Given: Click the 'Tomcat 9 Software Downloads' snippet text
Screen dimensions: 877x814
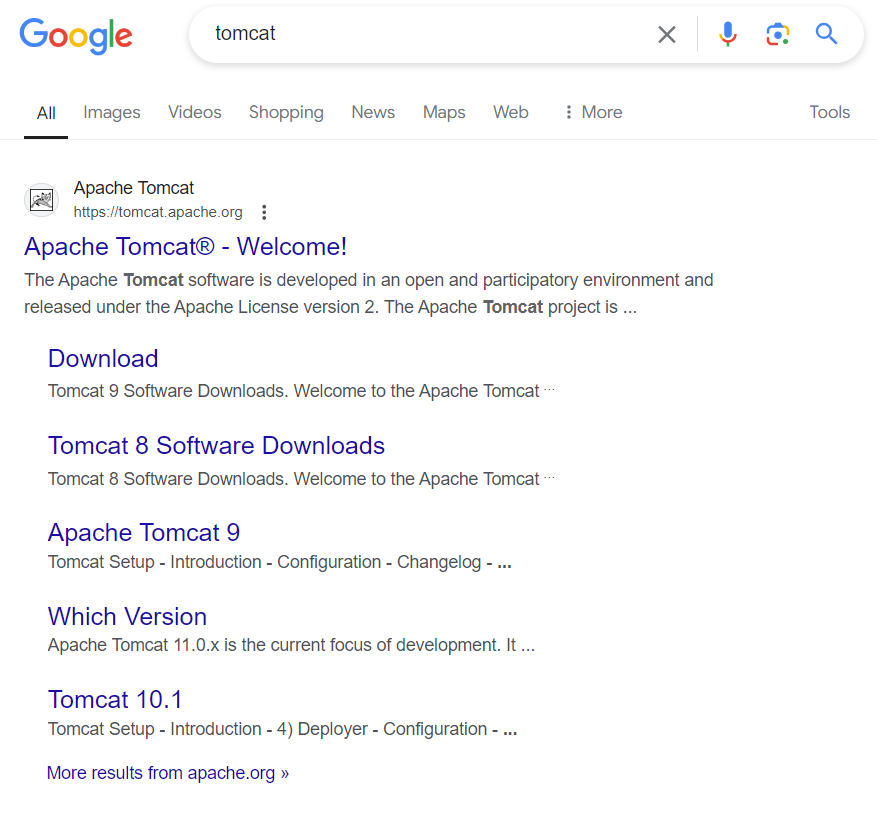Looking at the screenshot, I should (301, 391).
